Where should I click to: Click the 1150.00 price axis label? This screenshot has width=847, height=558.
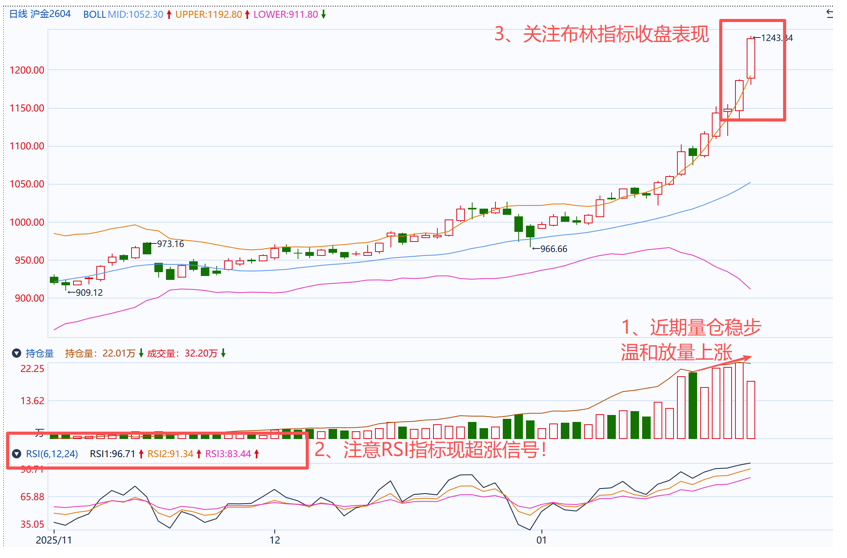coord(27,108)
